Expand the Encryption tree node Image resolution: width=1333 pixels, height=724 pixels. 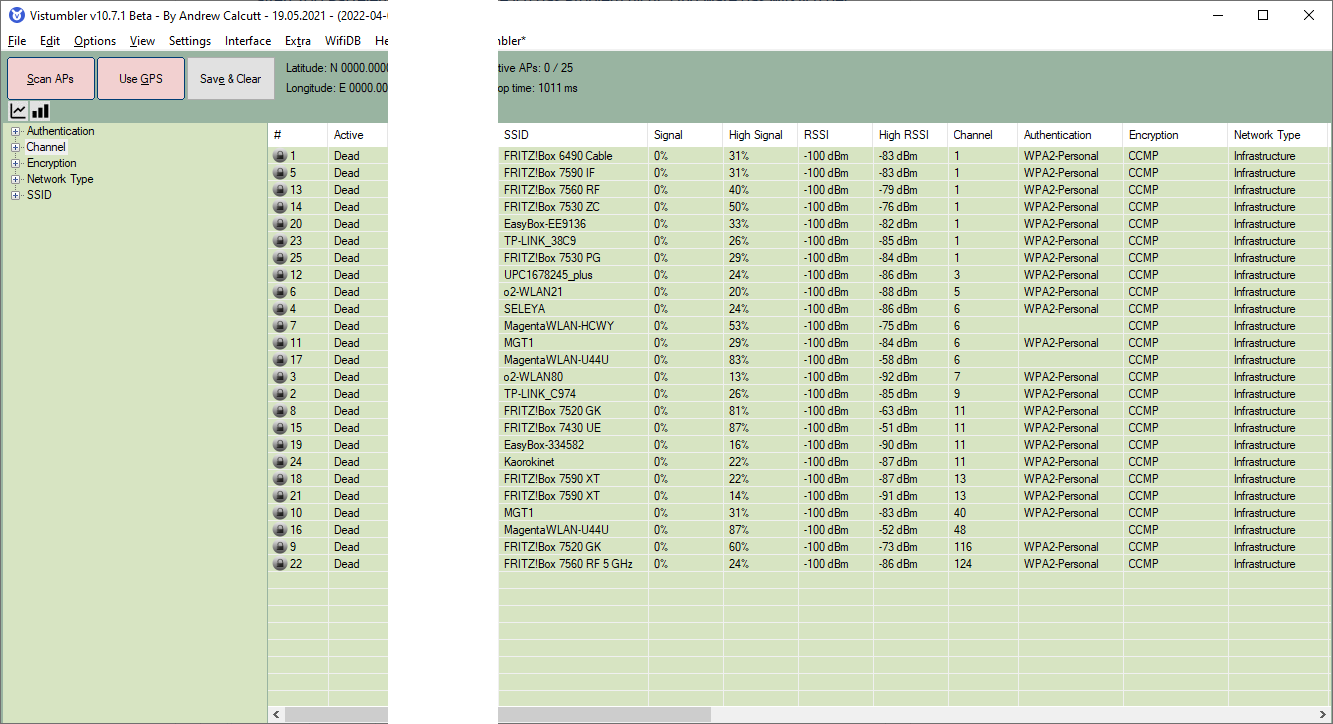[x=15, y=163]
